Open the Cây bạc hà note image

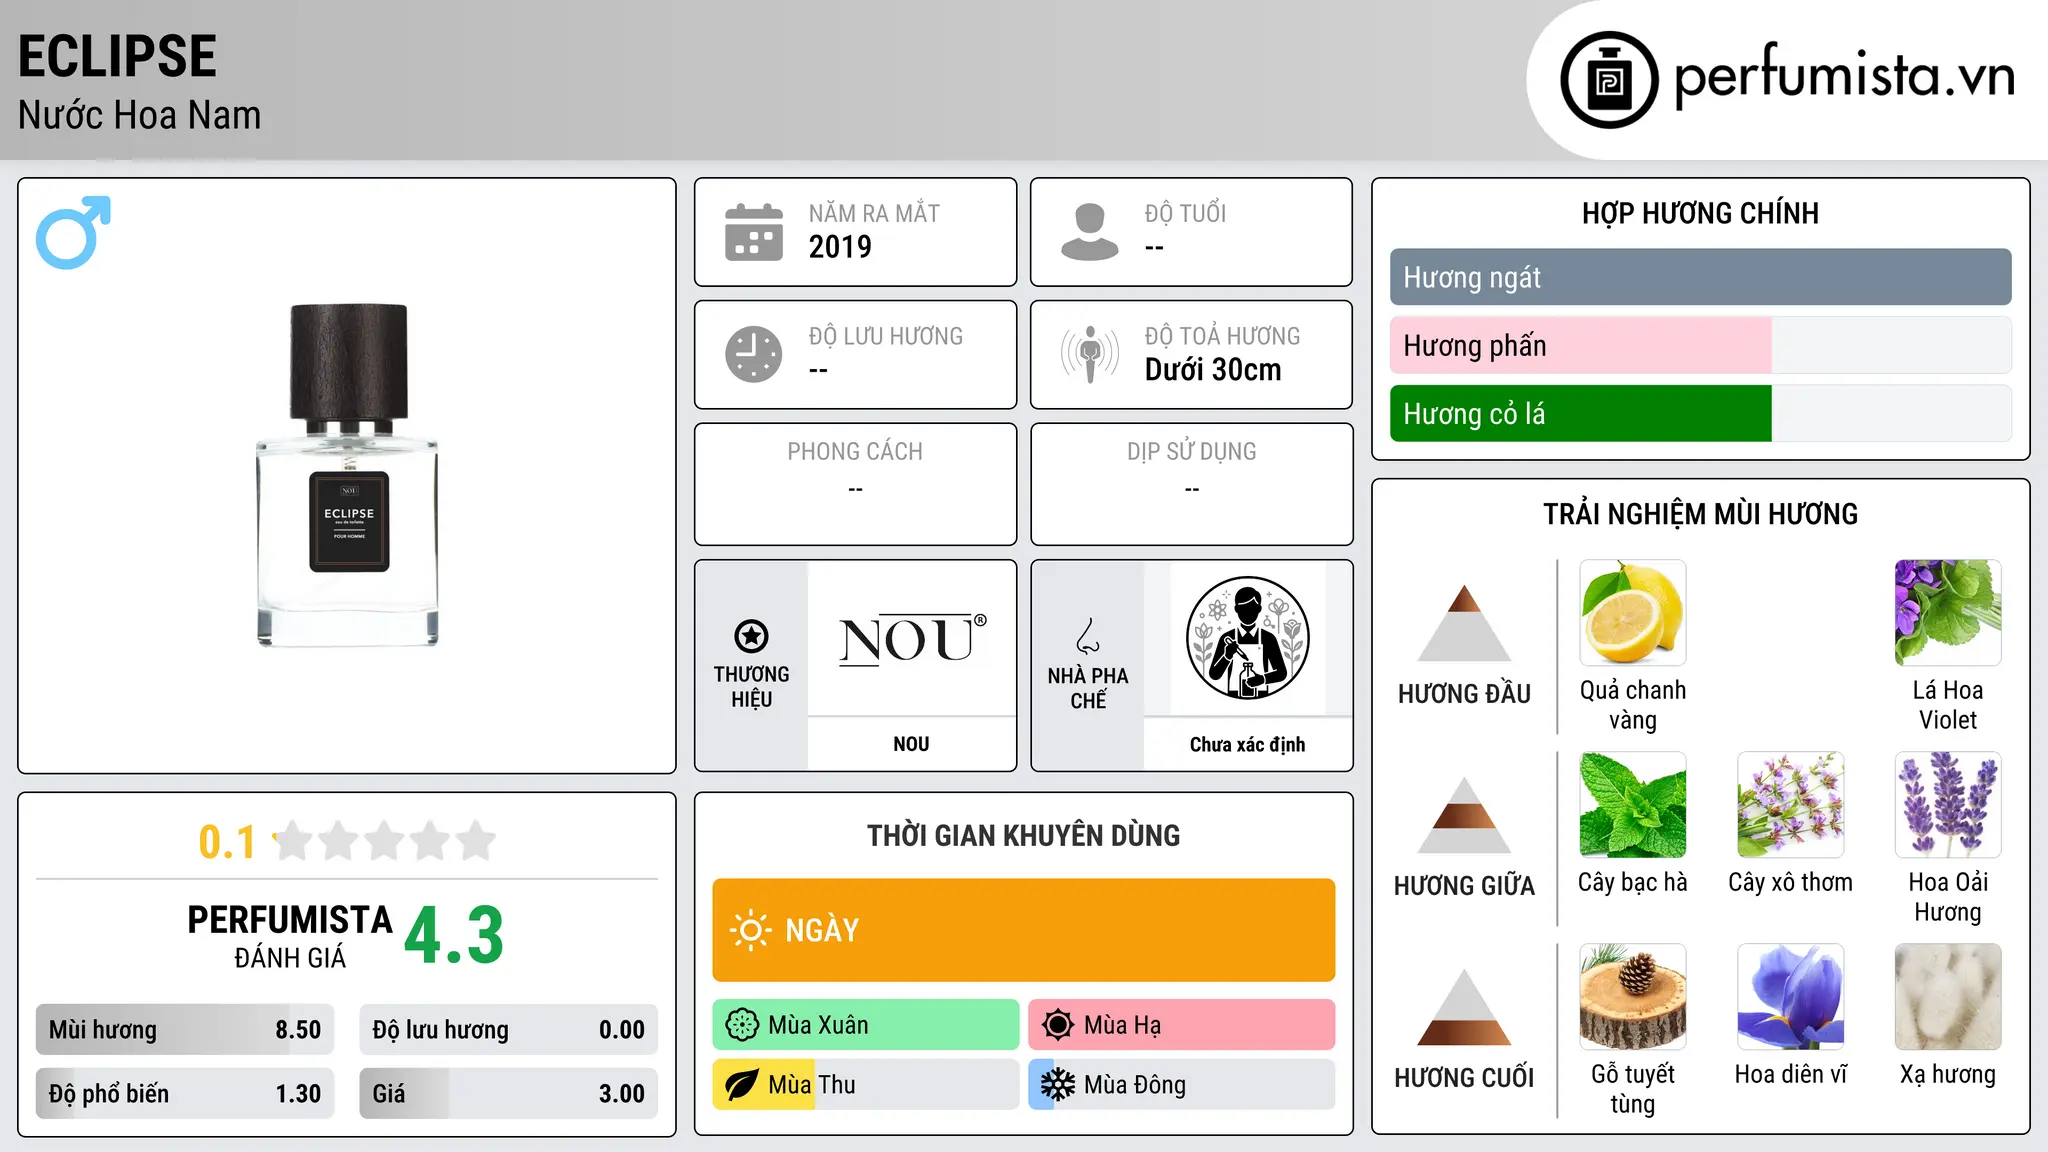tap(1633, 805)
